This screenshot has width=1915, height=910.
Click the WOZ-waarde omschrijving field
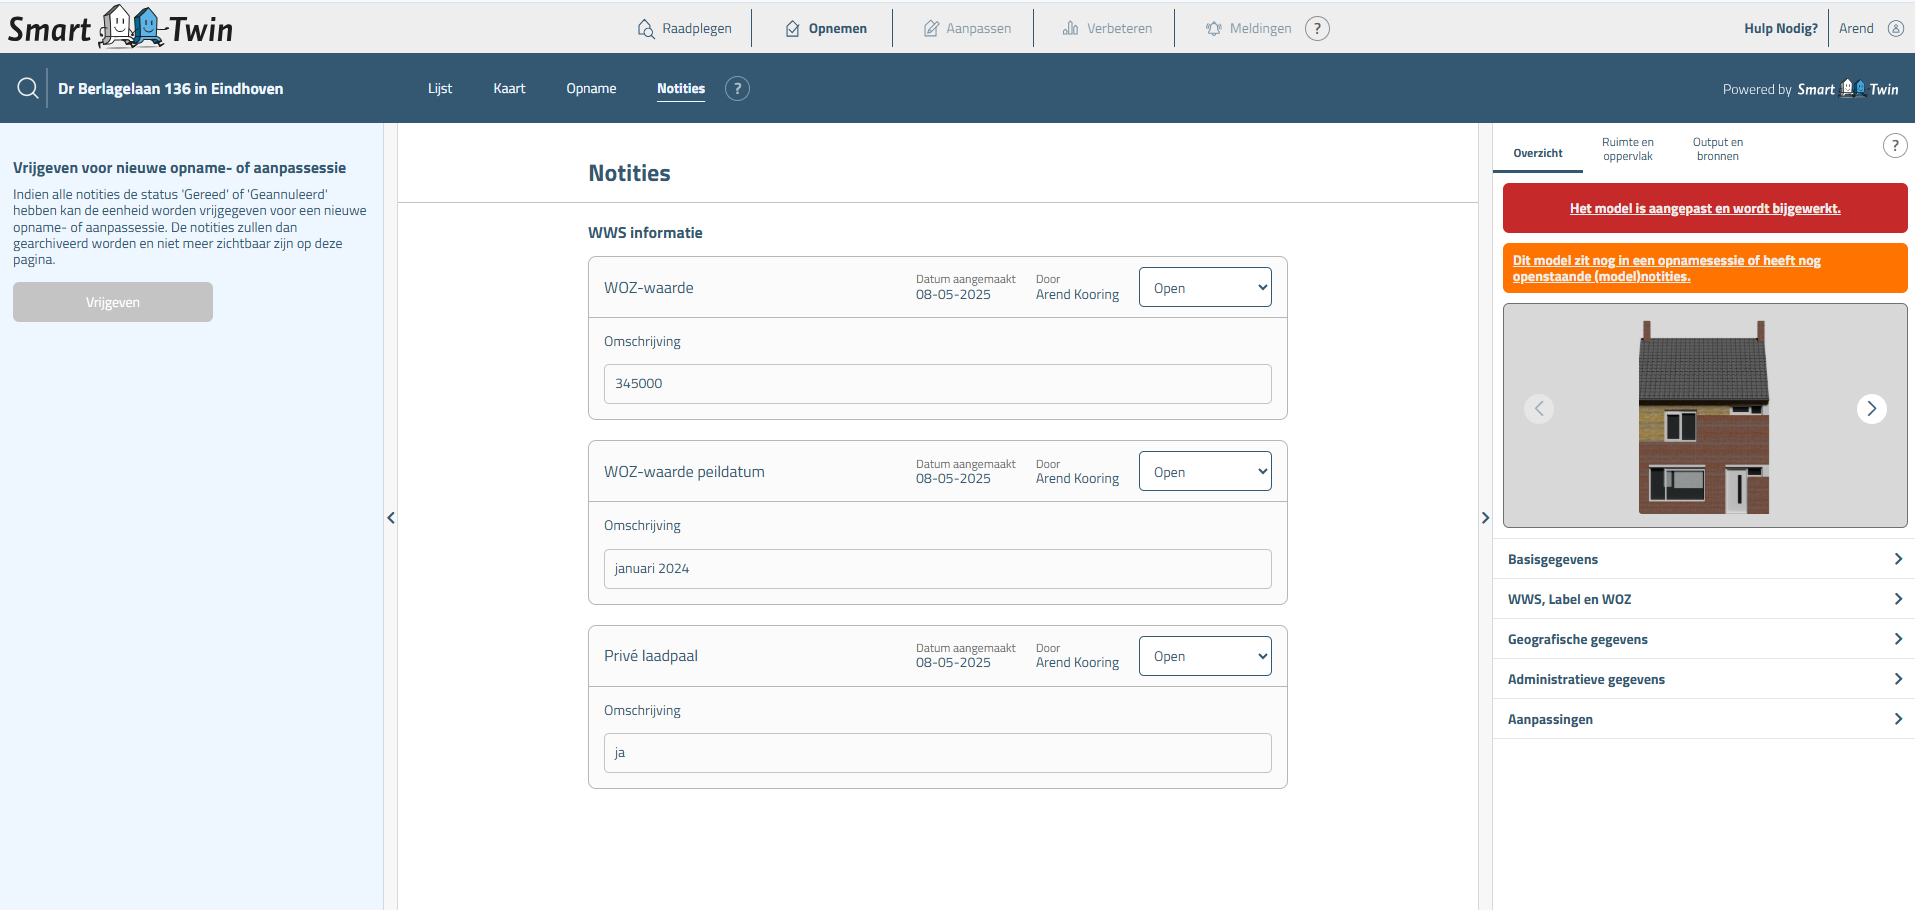937,384
